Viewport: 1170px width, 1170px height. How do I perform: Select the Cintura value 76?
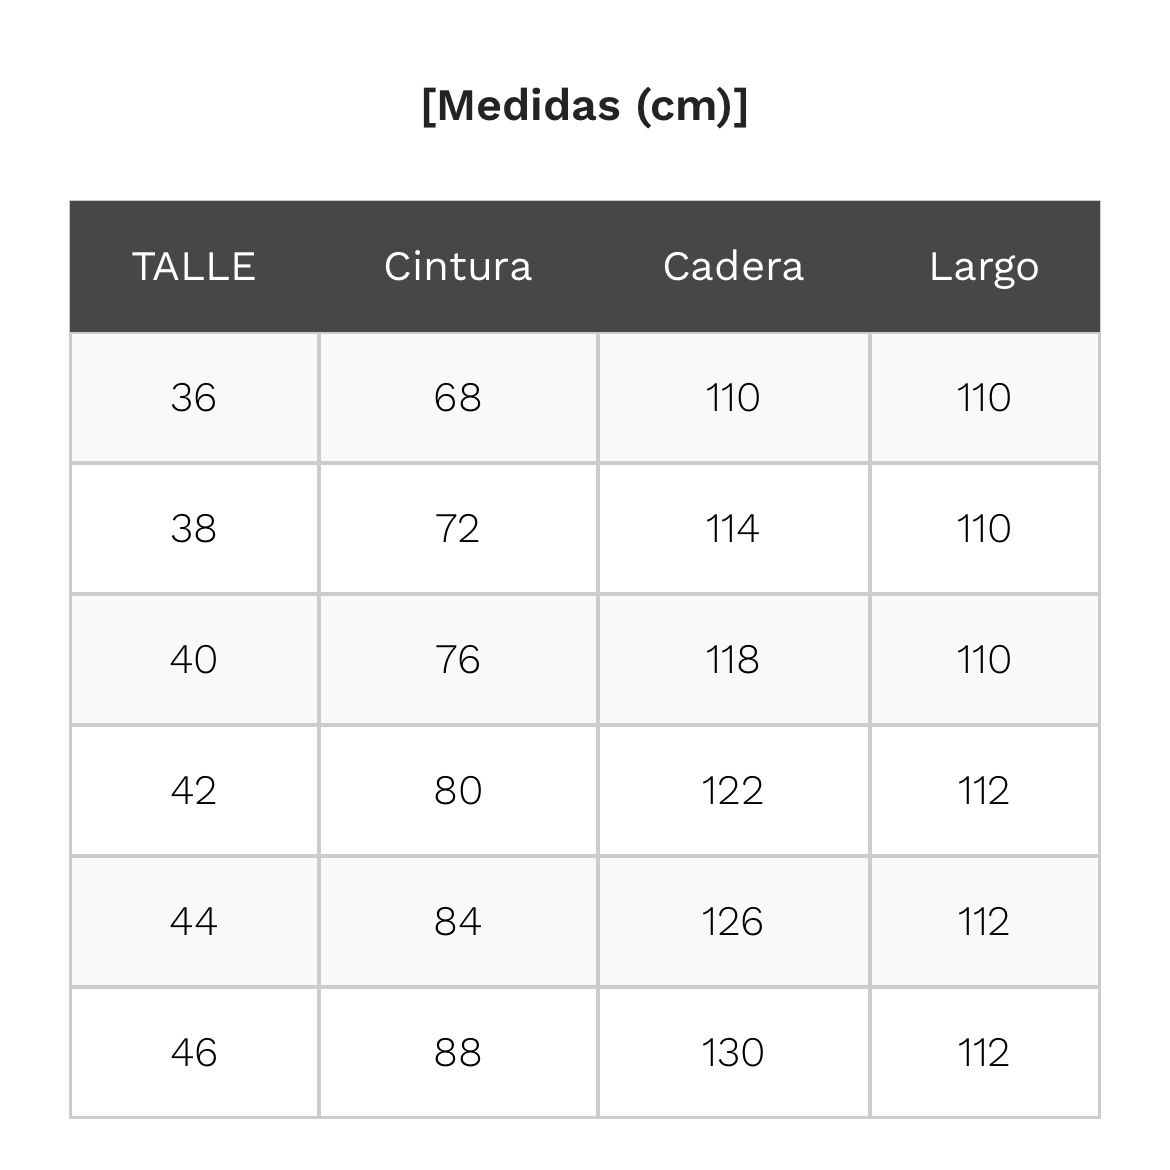click(458, 660)
